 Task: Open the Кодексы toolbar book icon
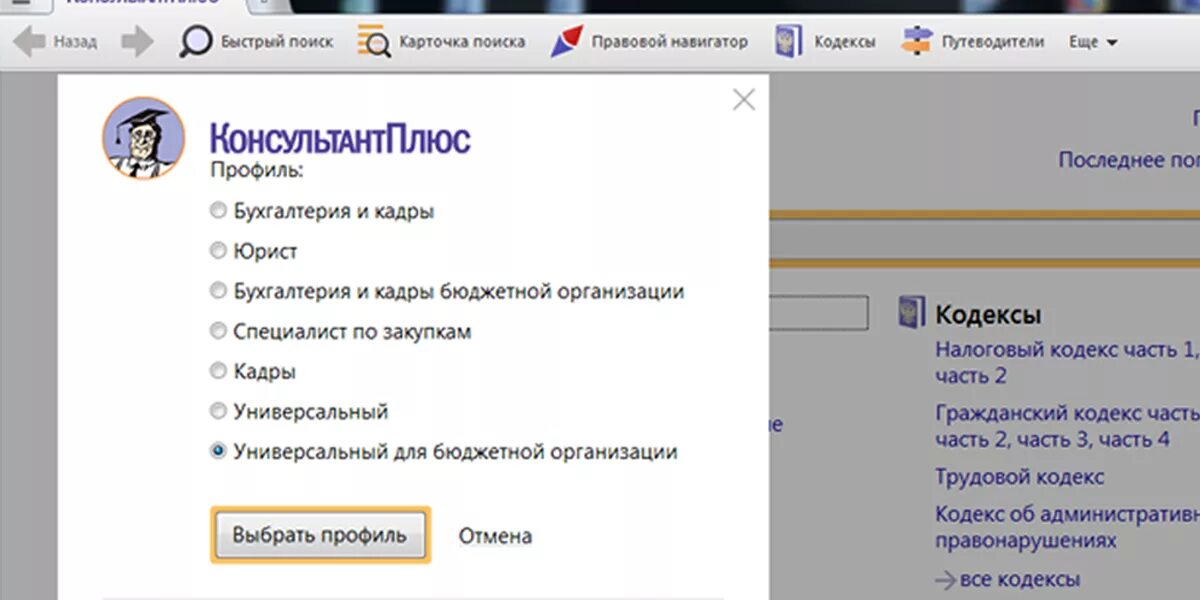click(788, 42)
